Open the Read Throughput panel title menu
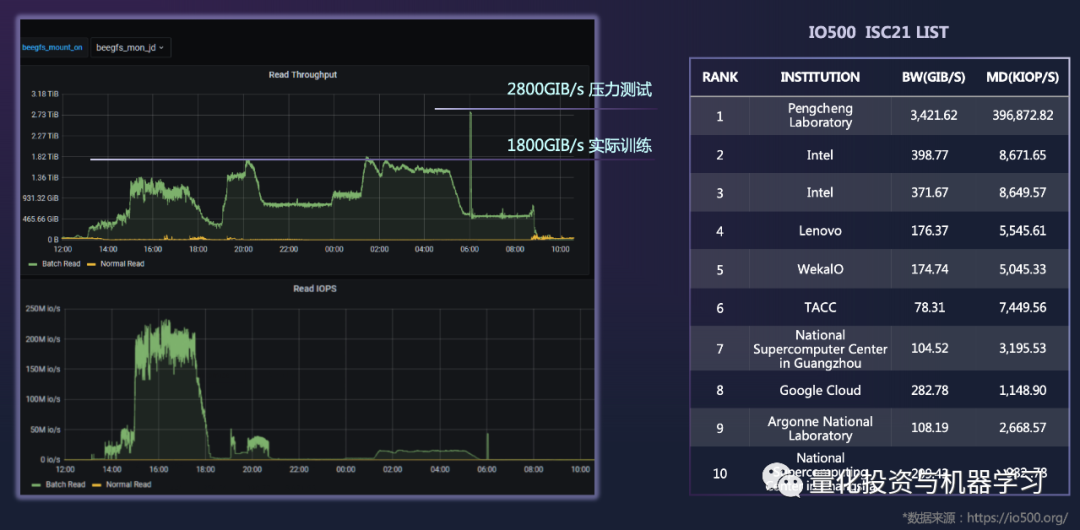Viewport: 1080px width, 530px height. point(302,75)
